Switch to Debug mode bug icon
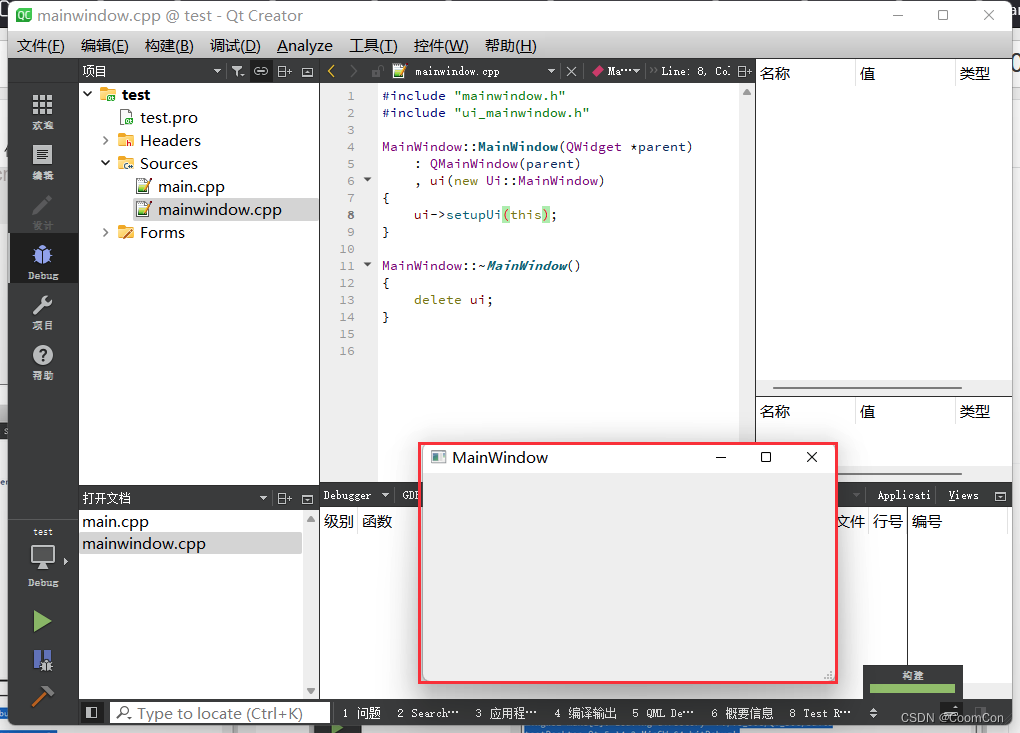 tap(42, 261)
